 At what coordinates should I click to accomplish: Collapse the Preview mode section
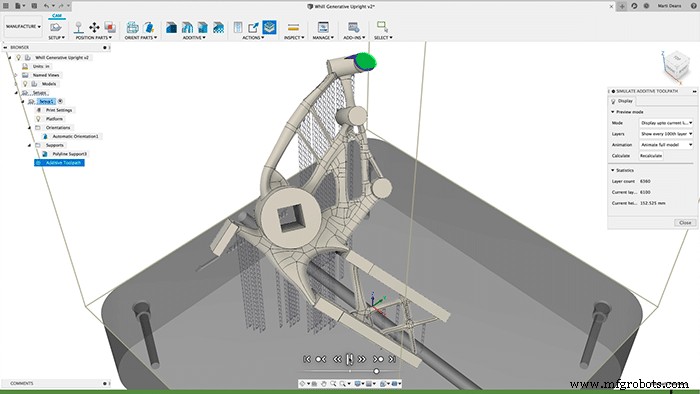coord(613,112)
